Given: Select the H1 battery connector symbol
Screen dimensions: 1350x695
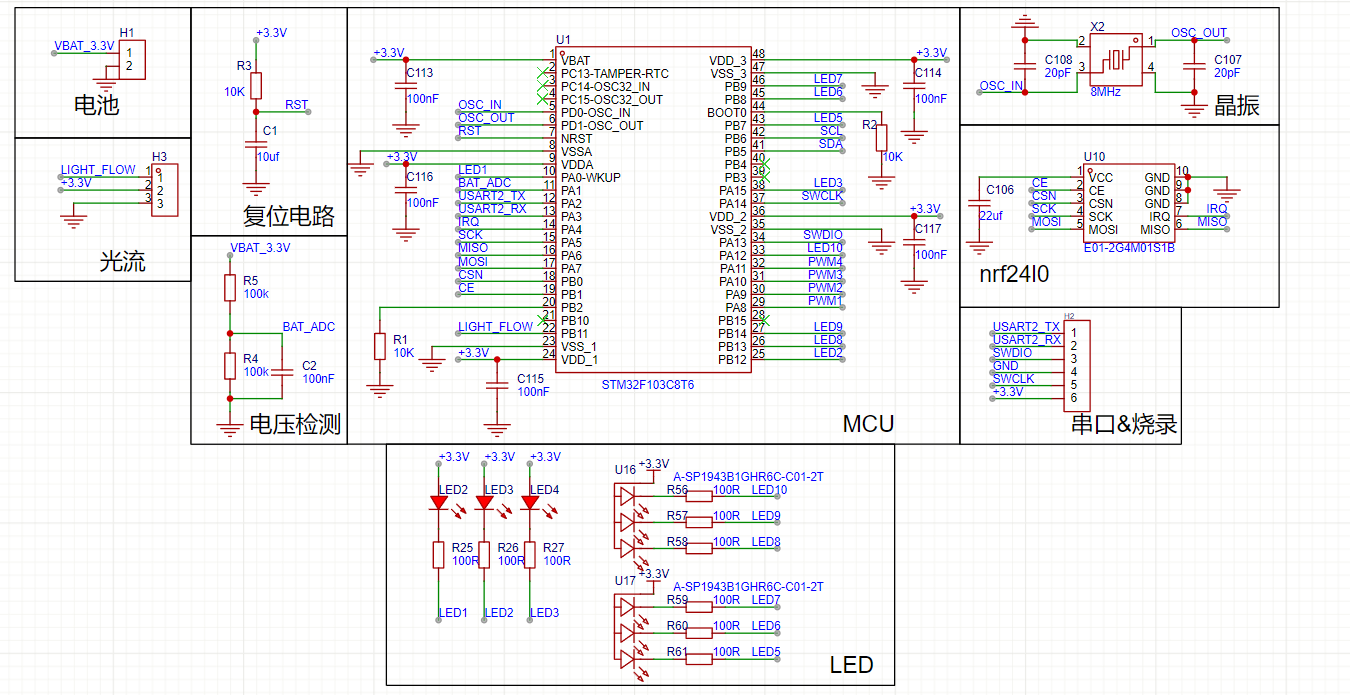Looking at the screenshot, I should click(132, 59).
